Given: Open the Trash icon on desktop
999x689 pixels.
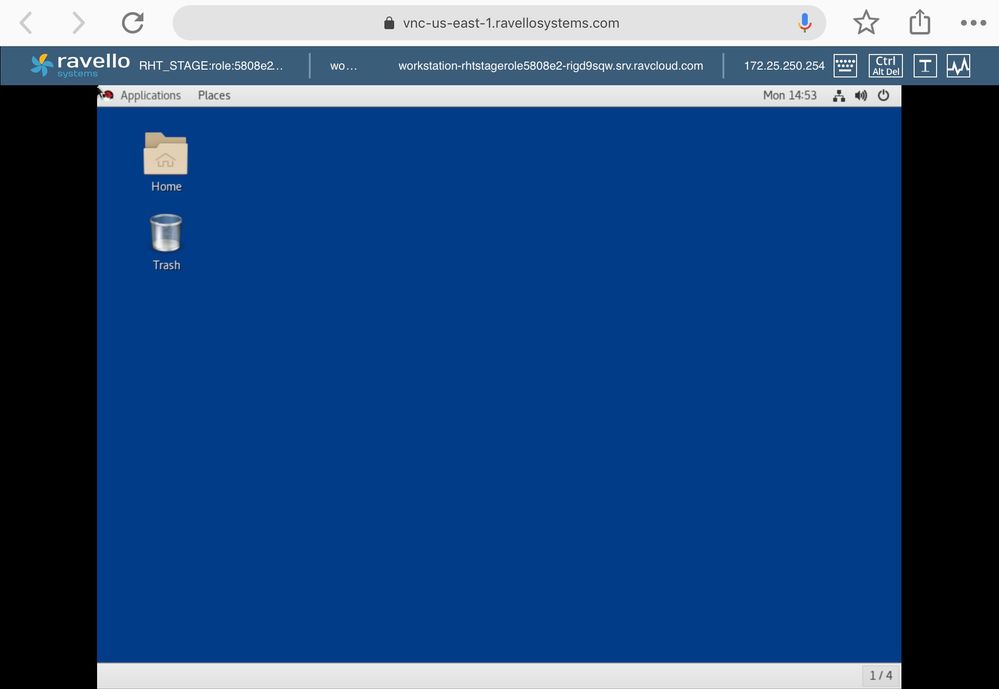Looking at the screenshot, I should click(x=166, y=241).
